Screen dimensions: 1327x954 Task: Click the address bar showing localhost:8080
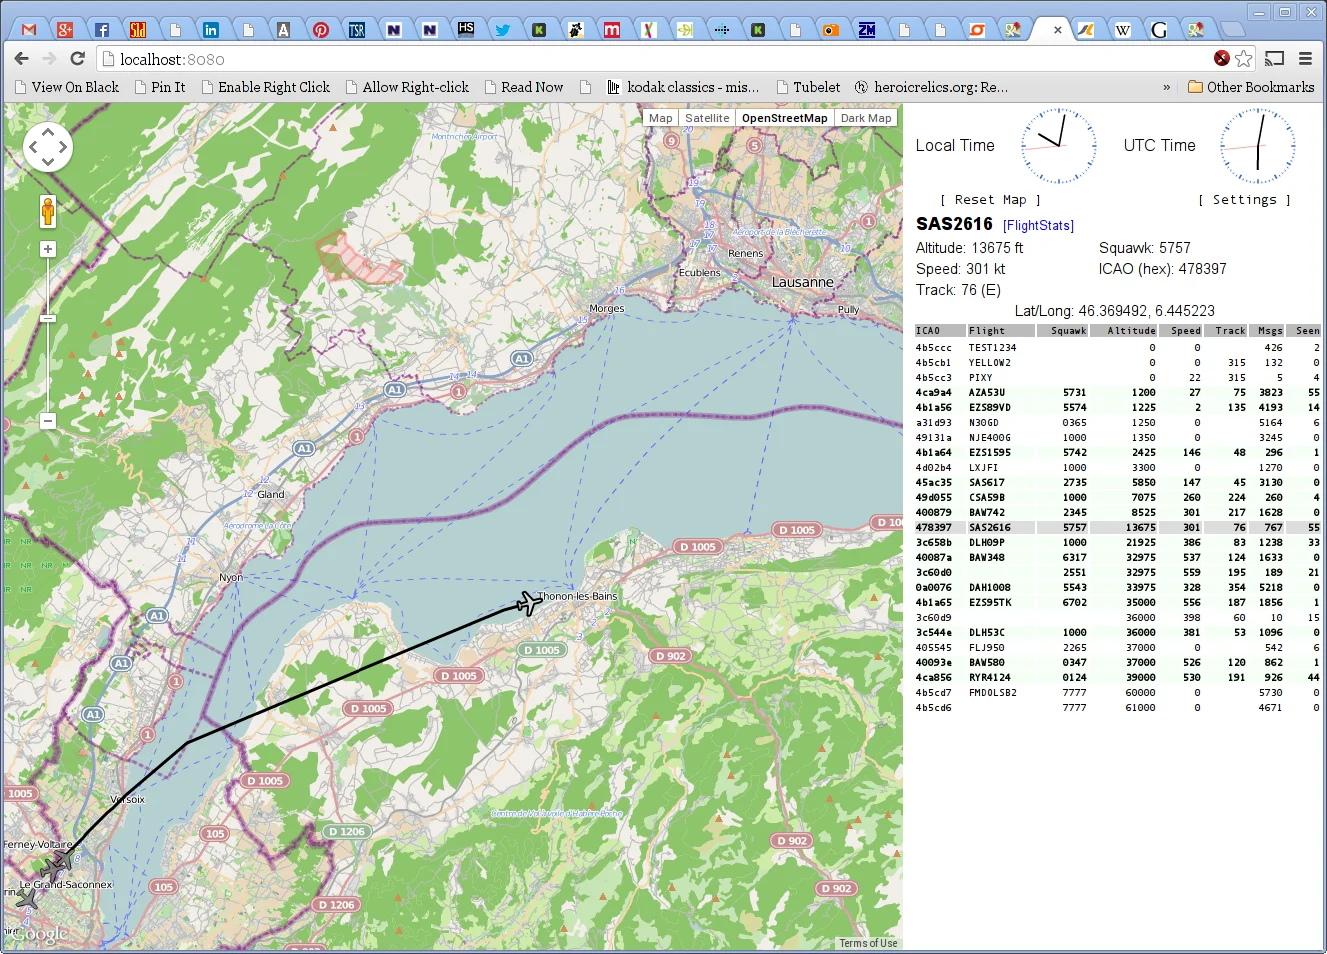(x=655, y=59)
